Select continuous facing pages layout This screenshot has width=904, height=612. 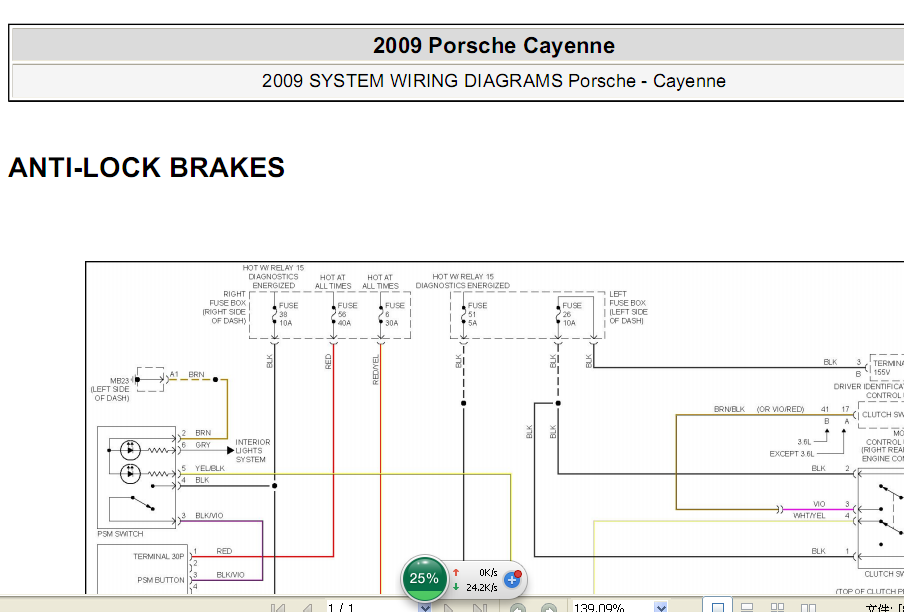(777, 607)
